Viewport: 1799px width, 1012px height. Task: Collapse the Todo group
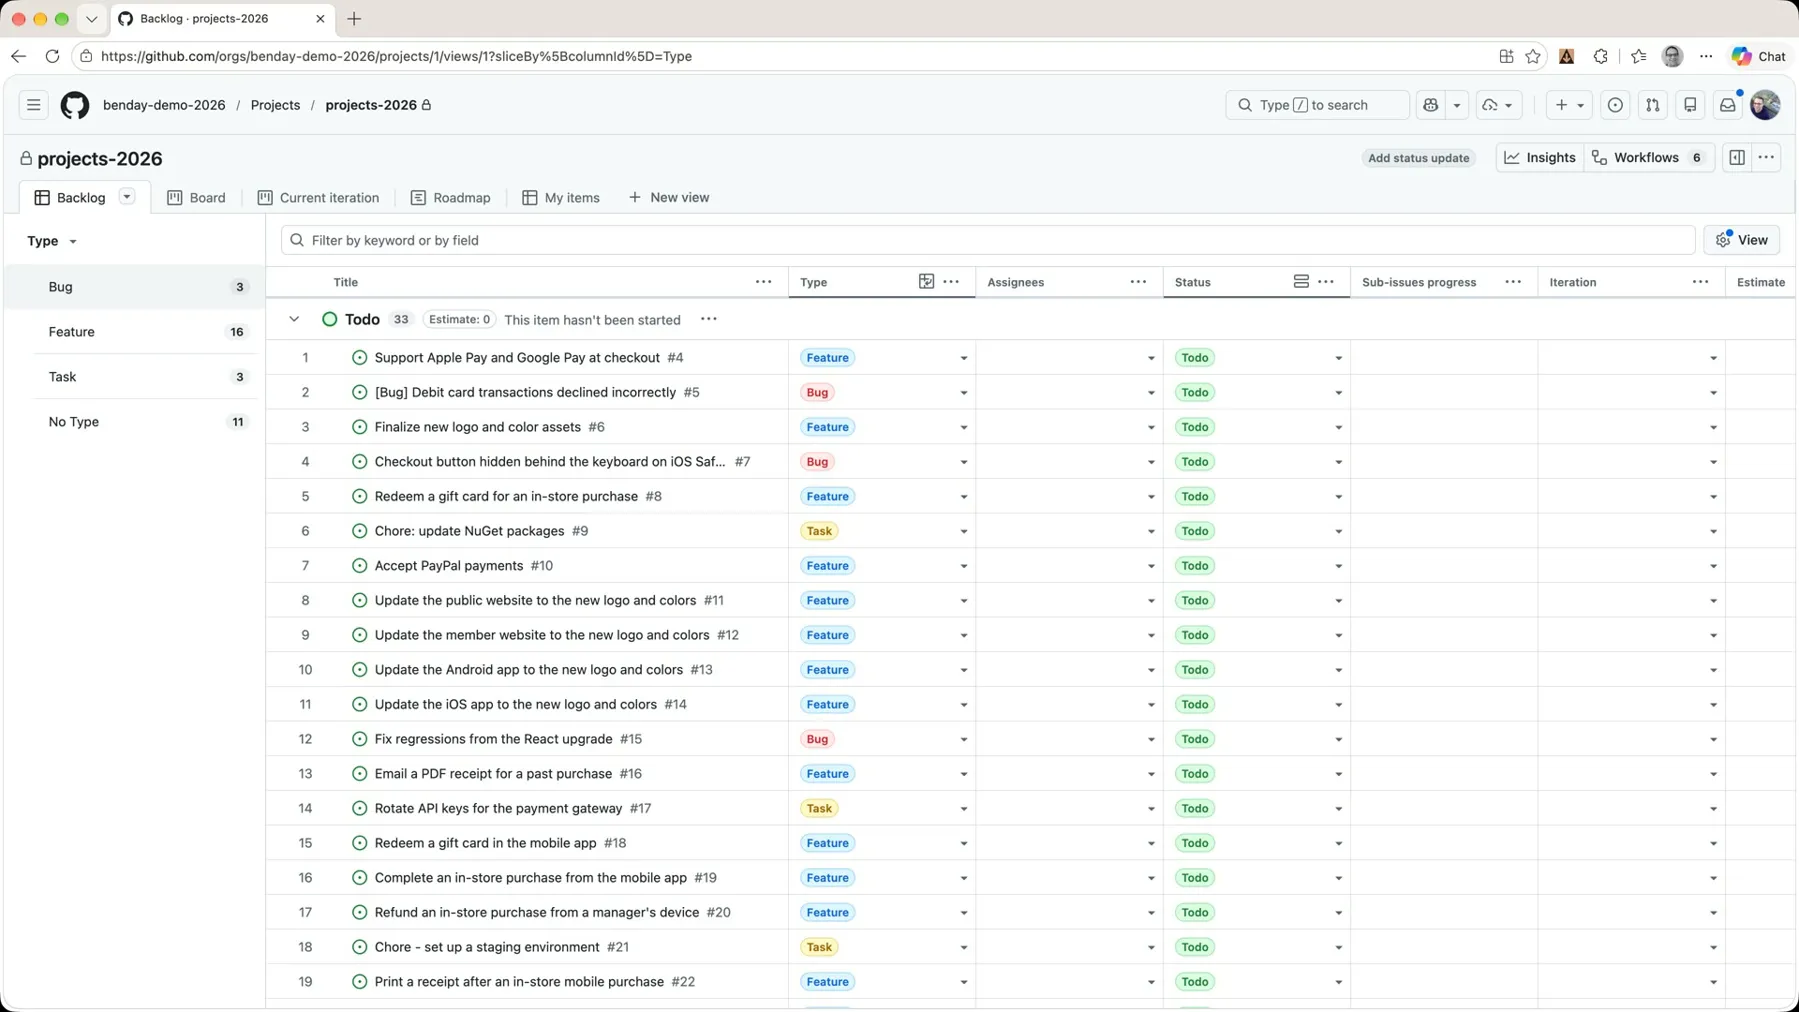pyautogui.click(x=294, y=319)
